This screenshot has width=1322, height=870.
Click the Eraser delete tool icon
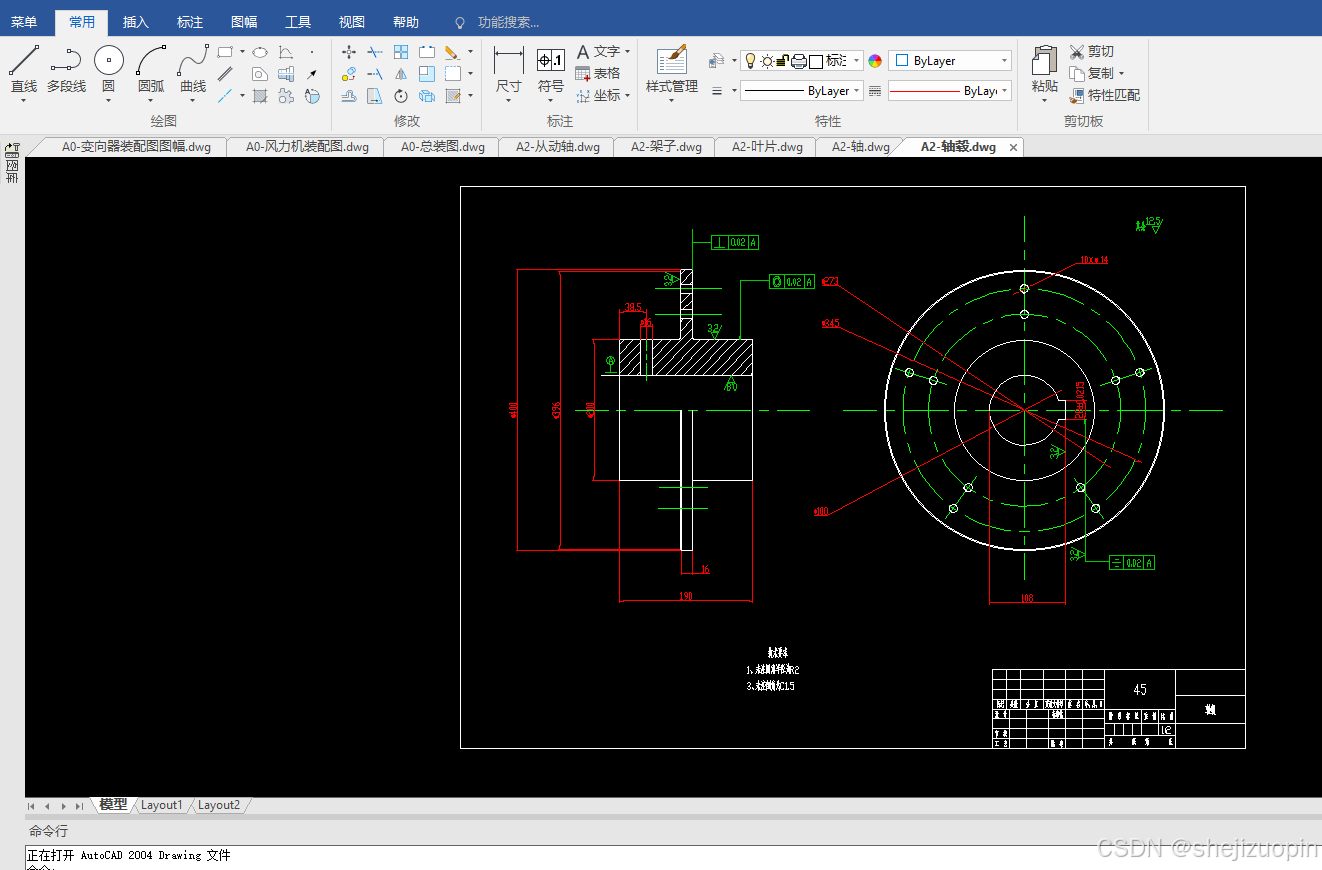click(x=452, y=52)
